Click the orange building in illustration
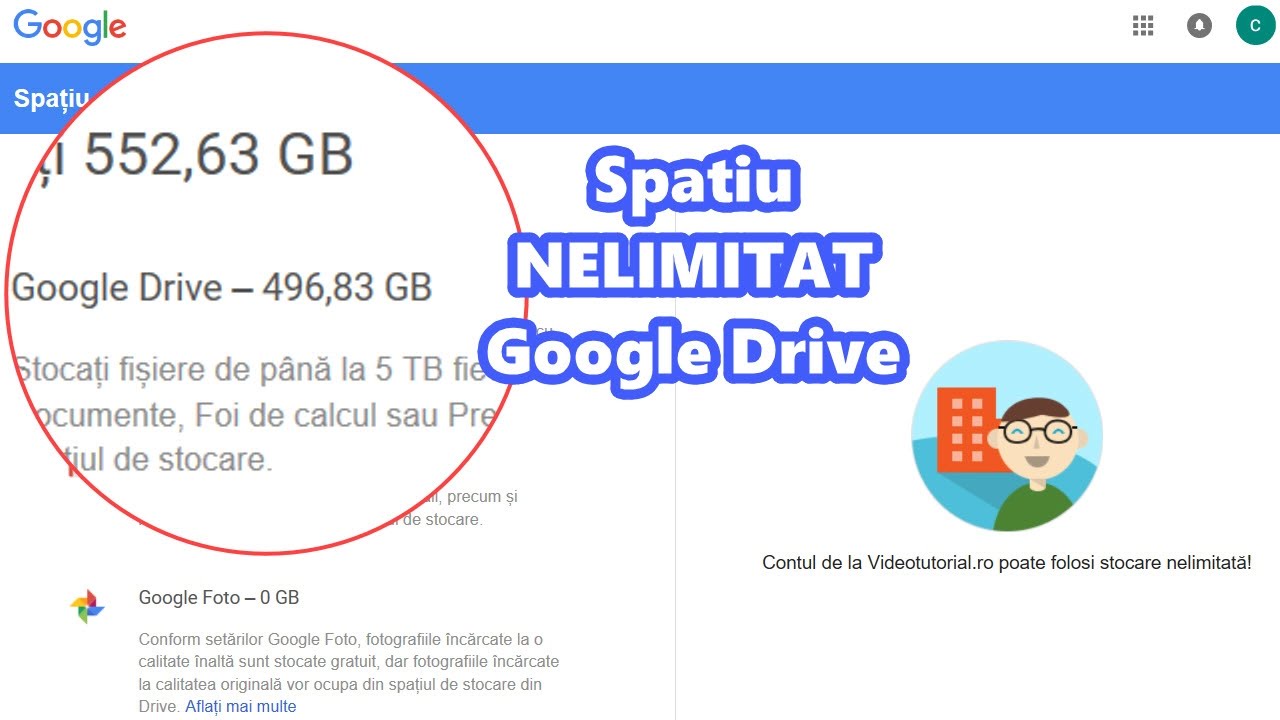 965,430
